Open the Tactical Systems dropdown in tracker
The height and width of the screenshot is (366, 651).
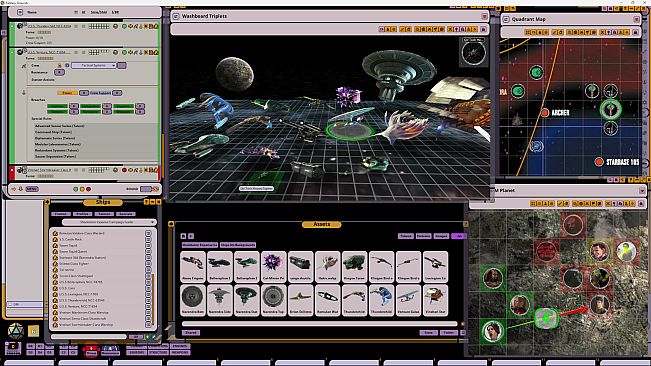pos(93,66)
